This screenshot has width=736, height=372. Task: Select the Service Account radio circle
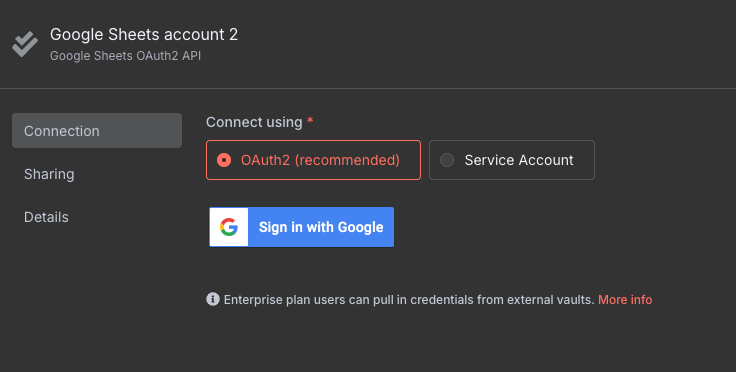click(447, 160)
